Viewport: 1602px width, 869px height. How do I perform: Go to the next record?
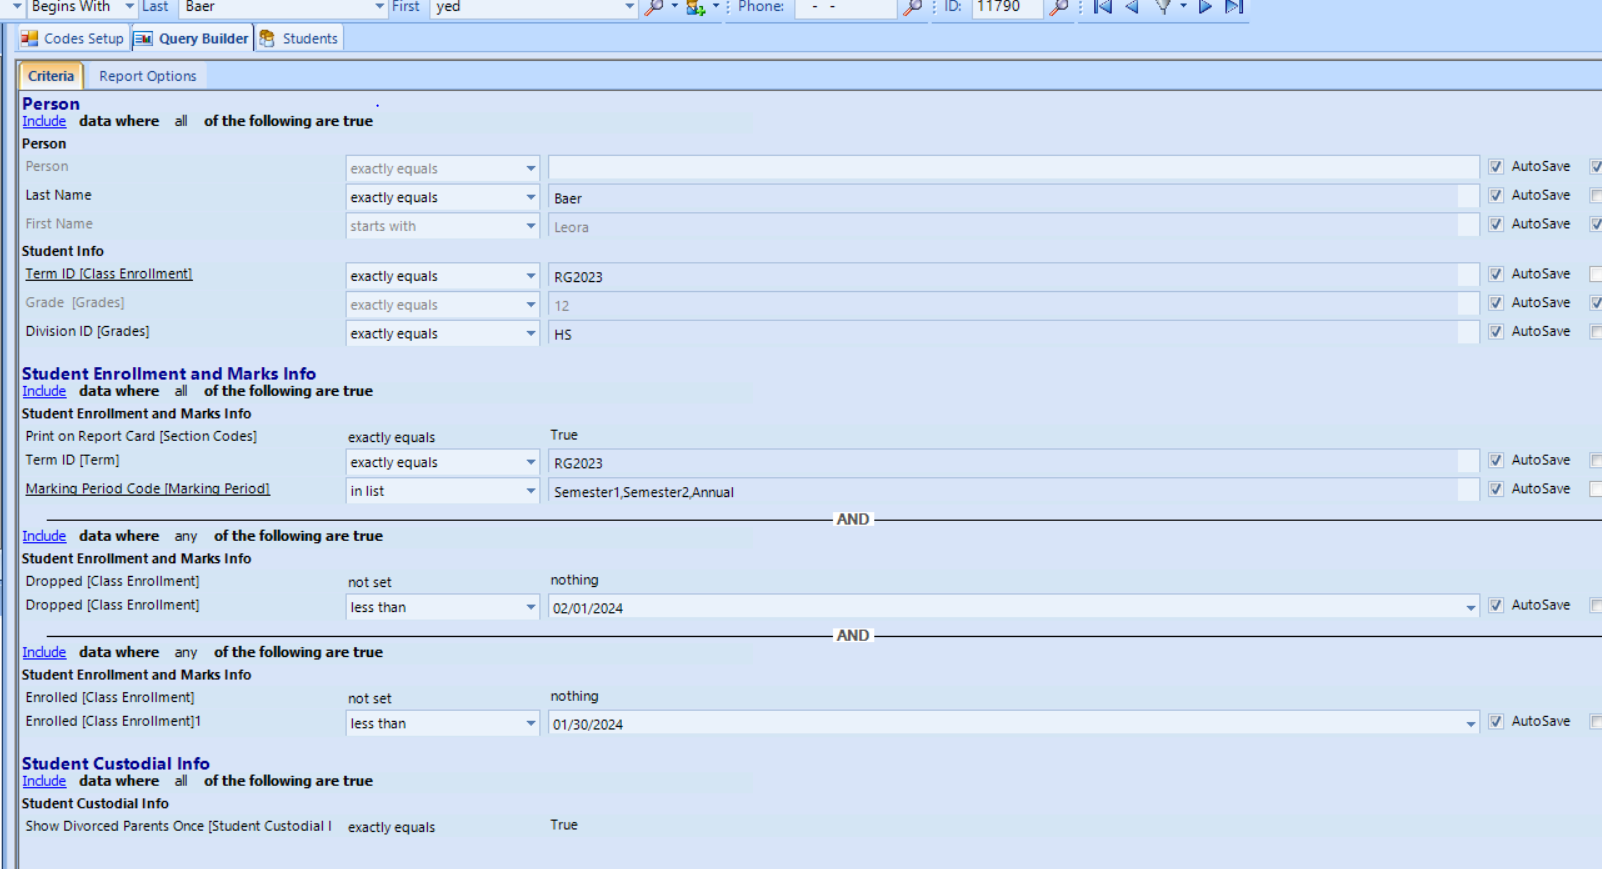point(1205,7)
